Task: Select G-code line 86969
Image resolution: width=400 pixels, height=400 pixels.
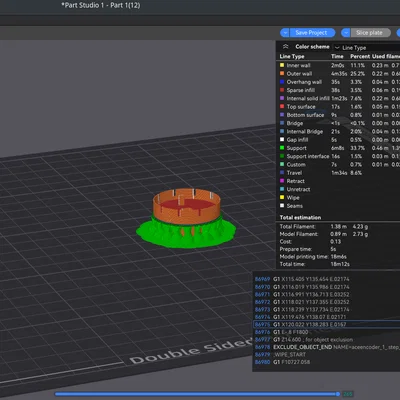Action: coord(327,279)
